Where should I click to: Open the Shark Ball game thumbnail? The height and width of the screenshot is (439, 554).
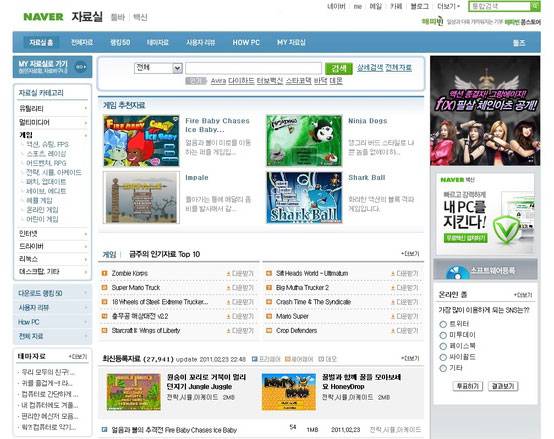coord(304,197)
